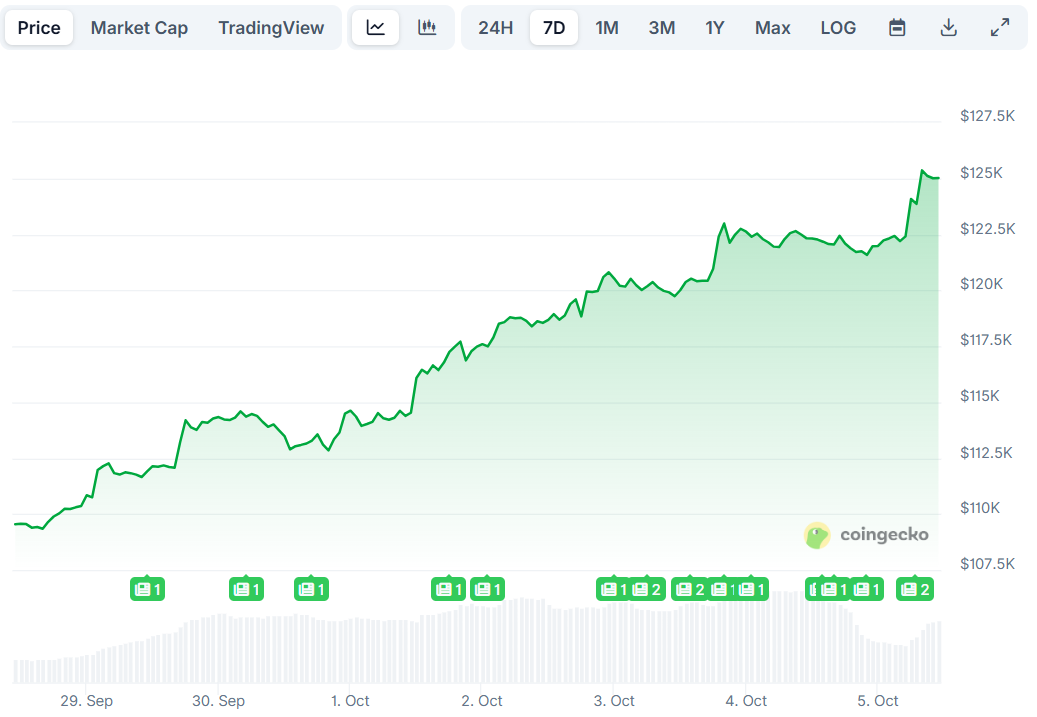
Task: Select the 1Y timeframe button
Action: [715, 27]
